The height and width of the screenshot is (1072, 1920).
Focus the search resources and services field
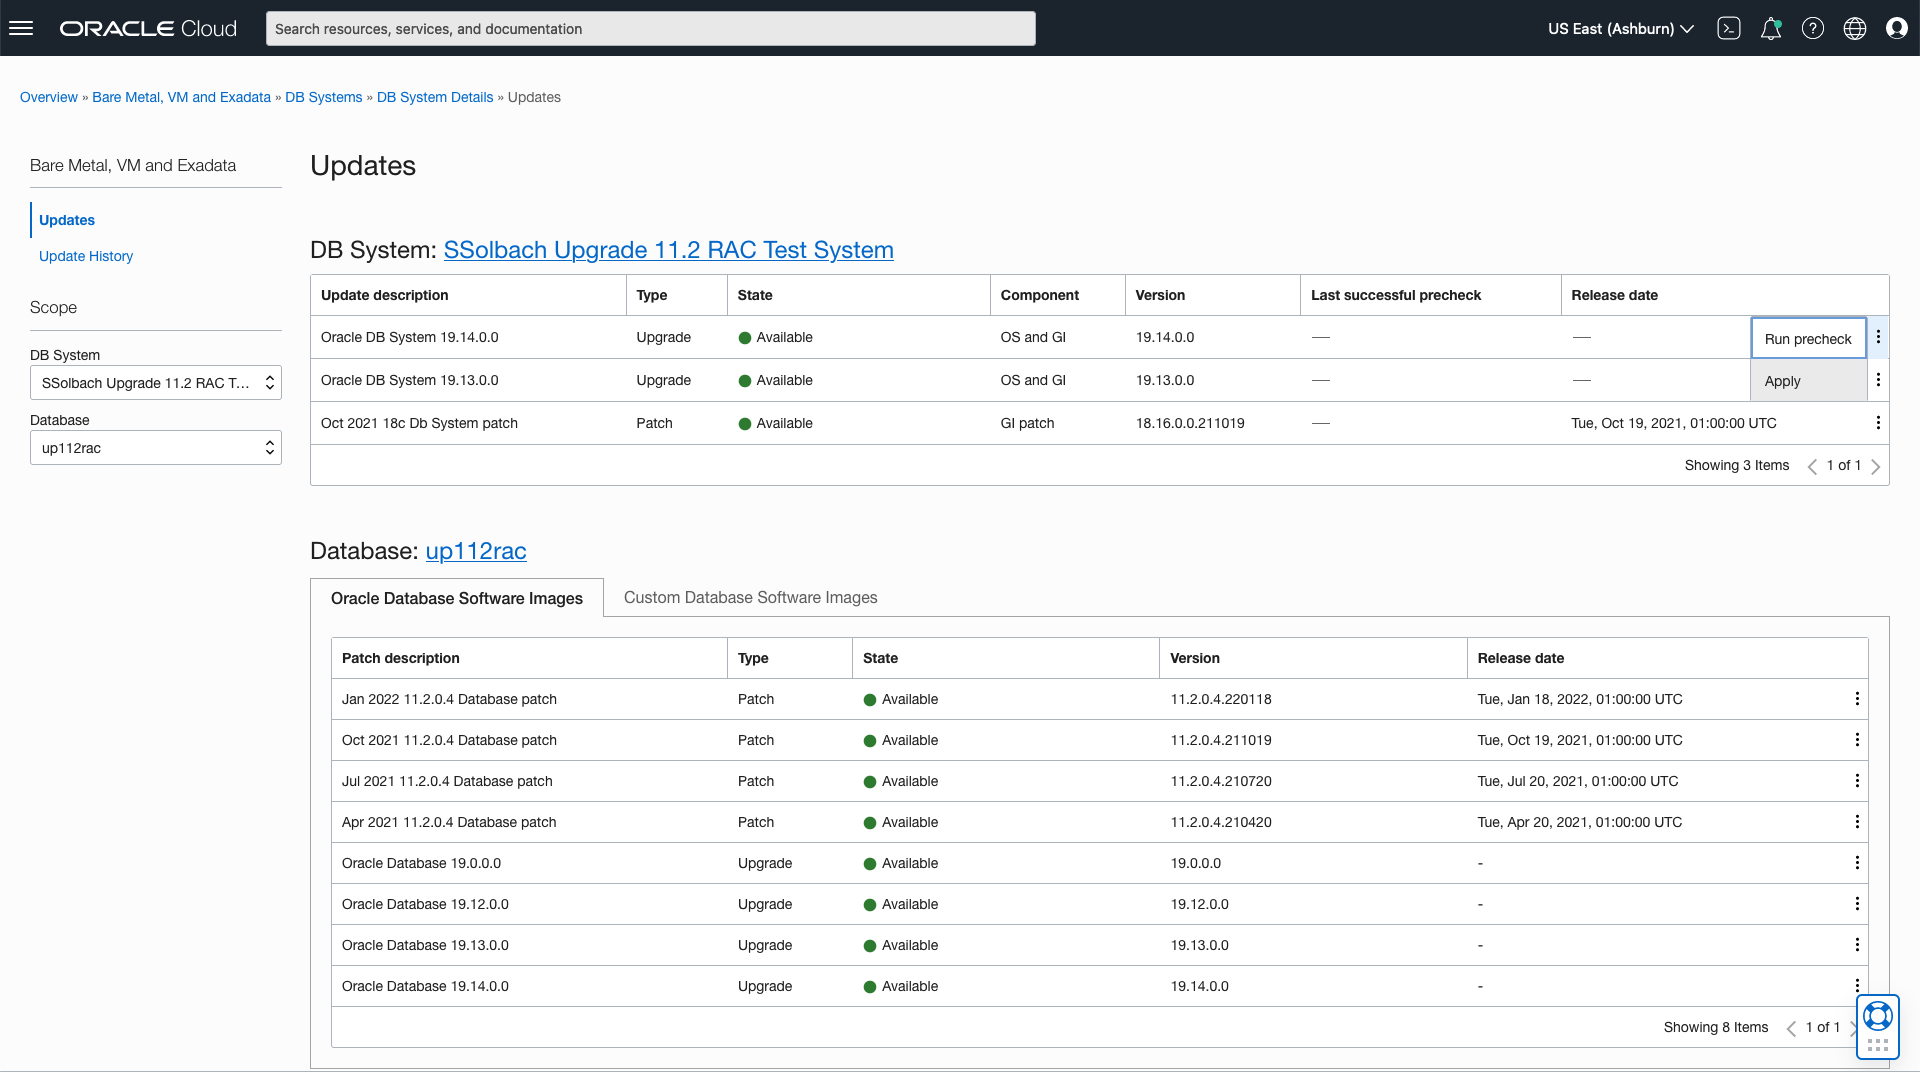pyautogui.click(x=650, y=29)
